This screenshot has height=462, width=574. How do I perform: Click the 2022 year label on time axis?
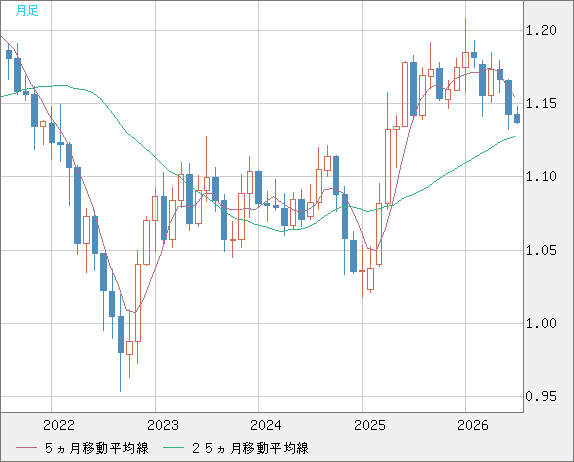(x=59, y=425)
